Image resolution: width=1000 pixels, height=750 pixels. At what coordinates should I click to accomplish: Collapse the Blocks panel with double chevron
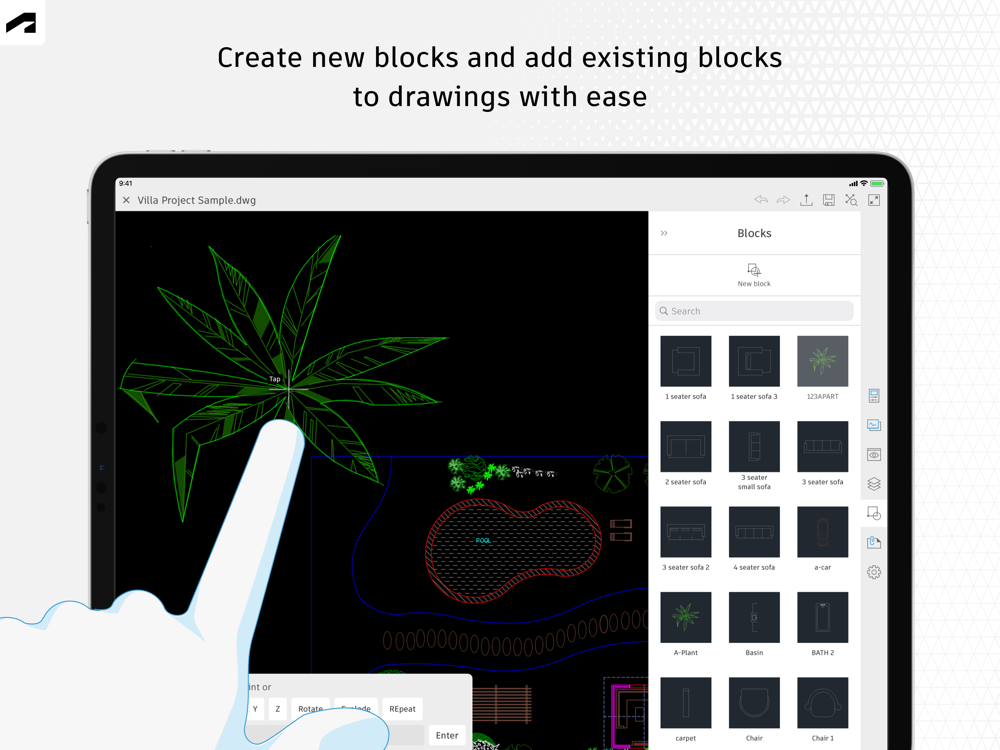[x=664, y=233]
